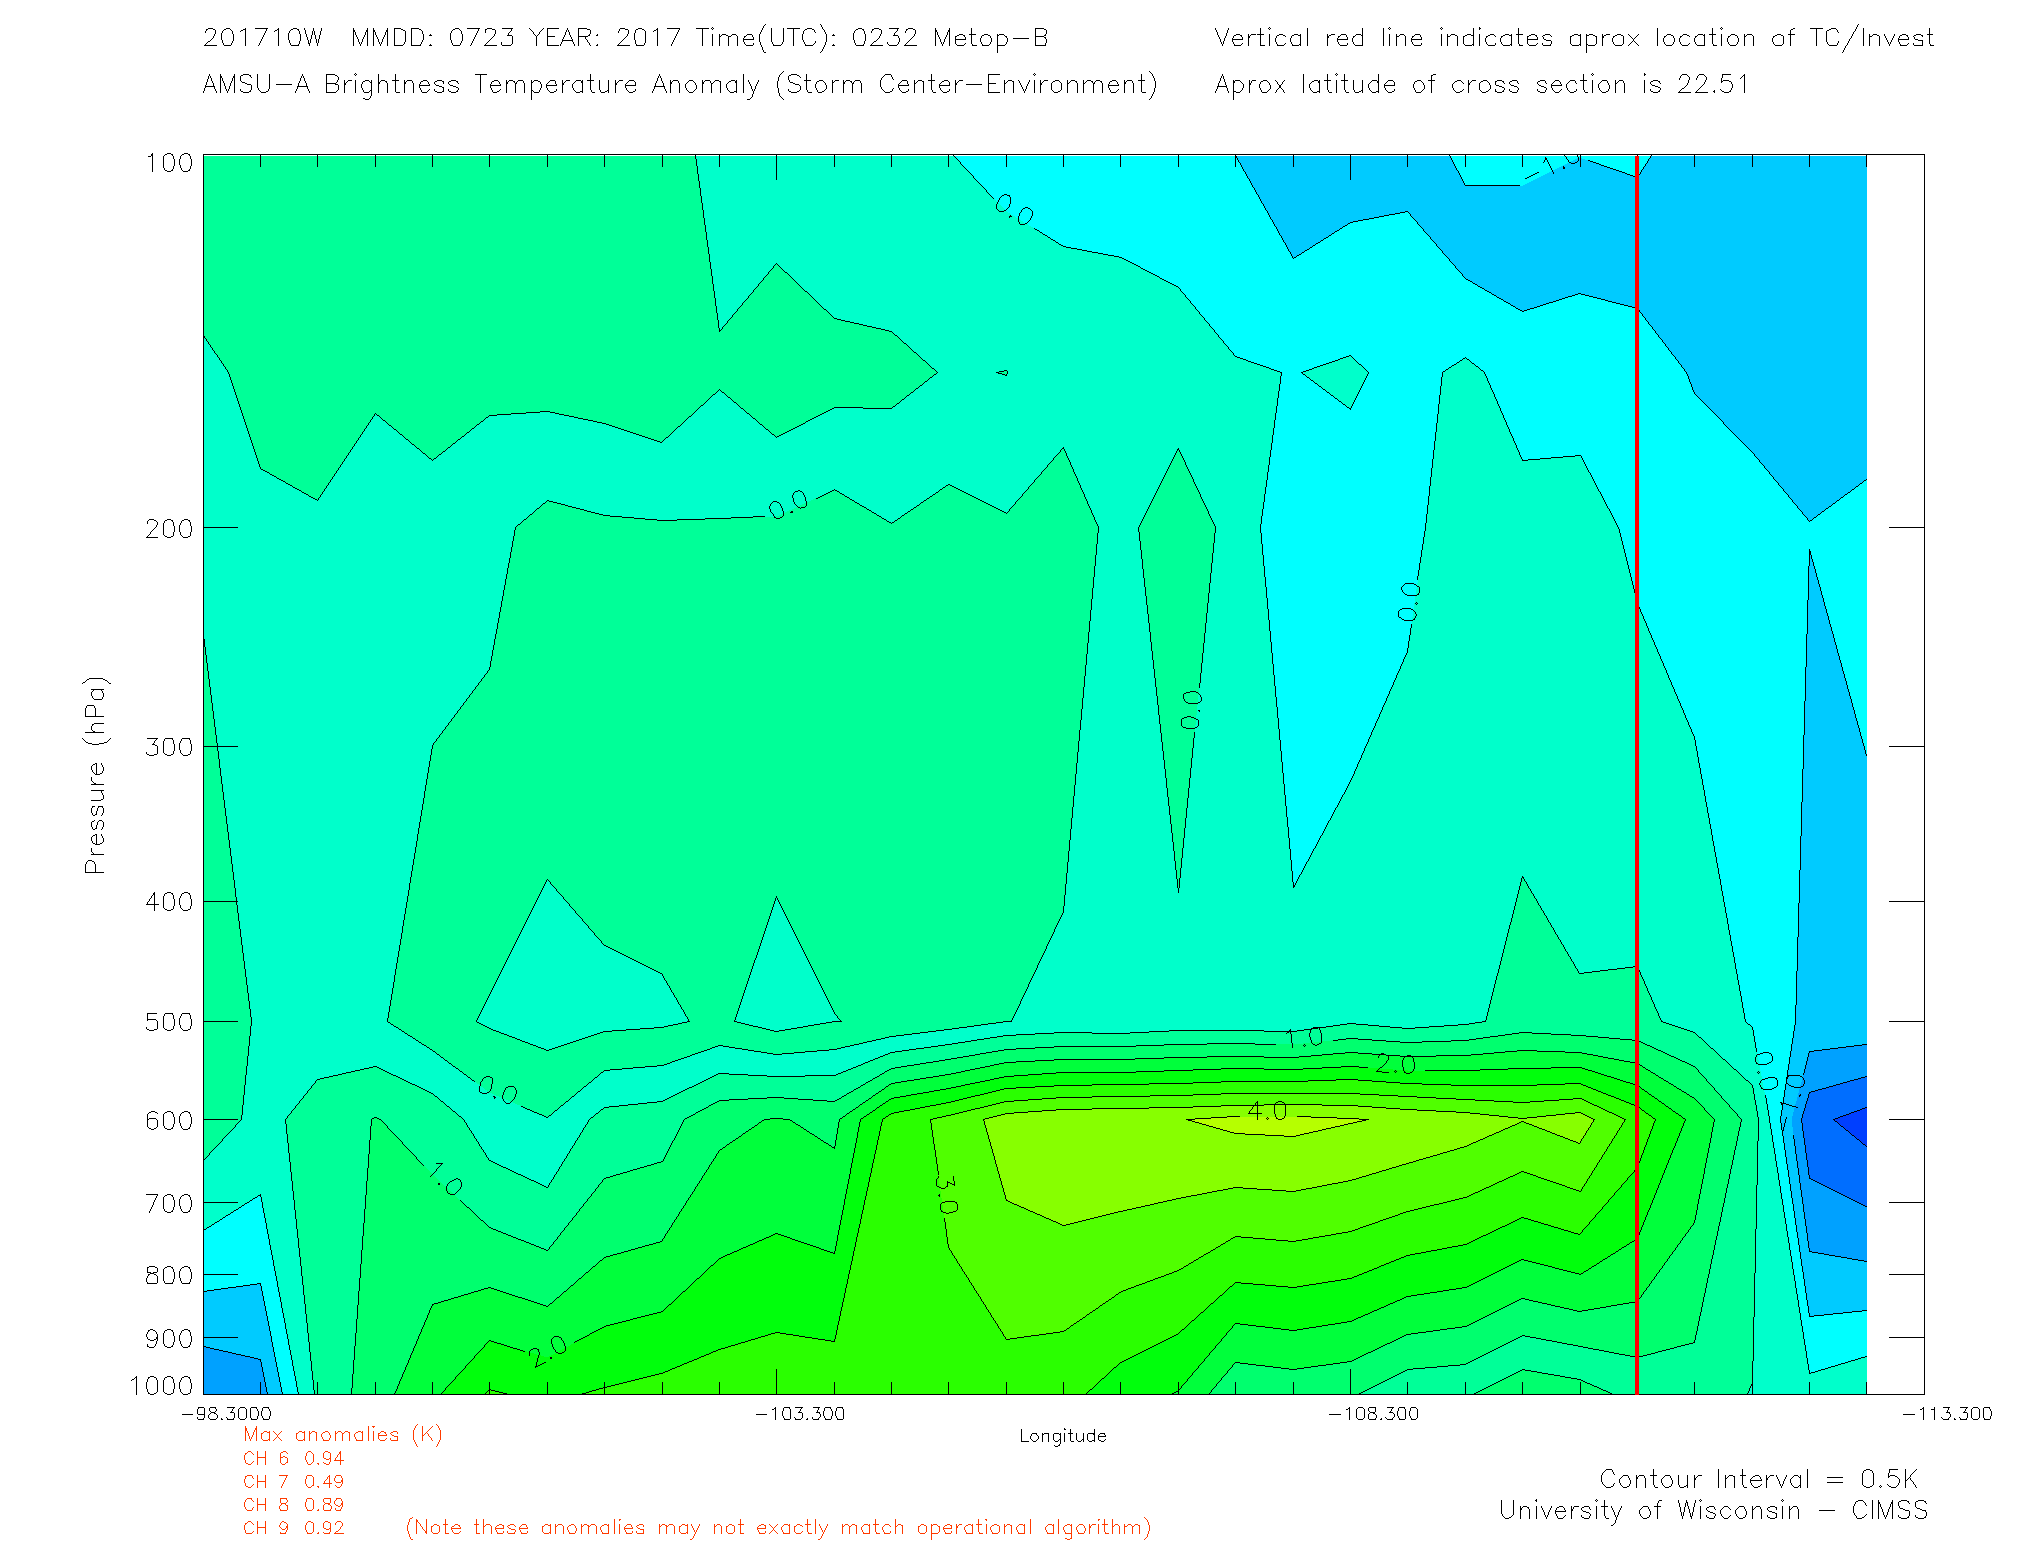Click the 500 pressure axis label

(168, 1022)
